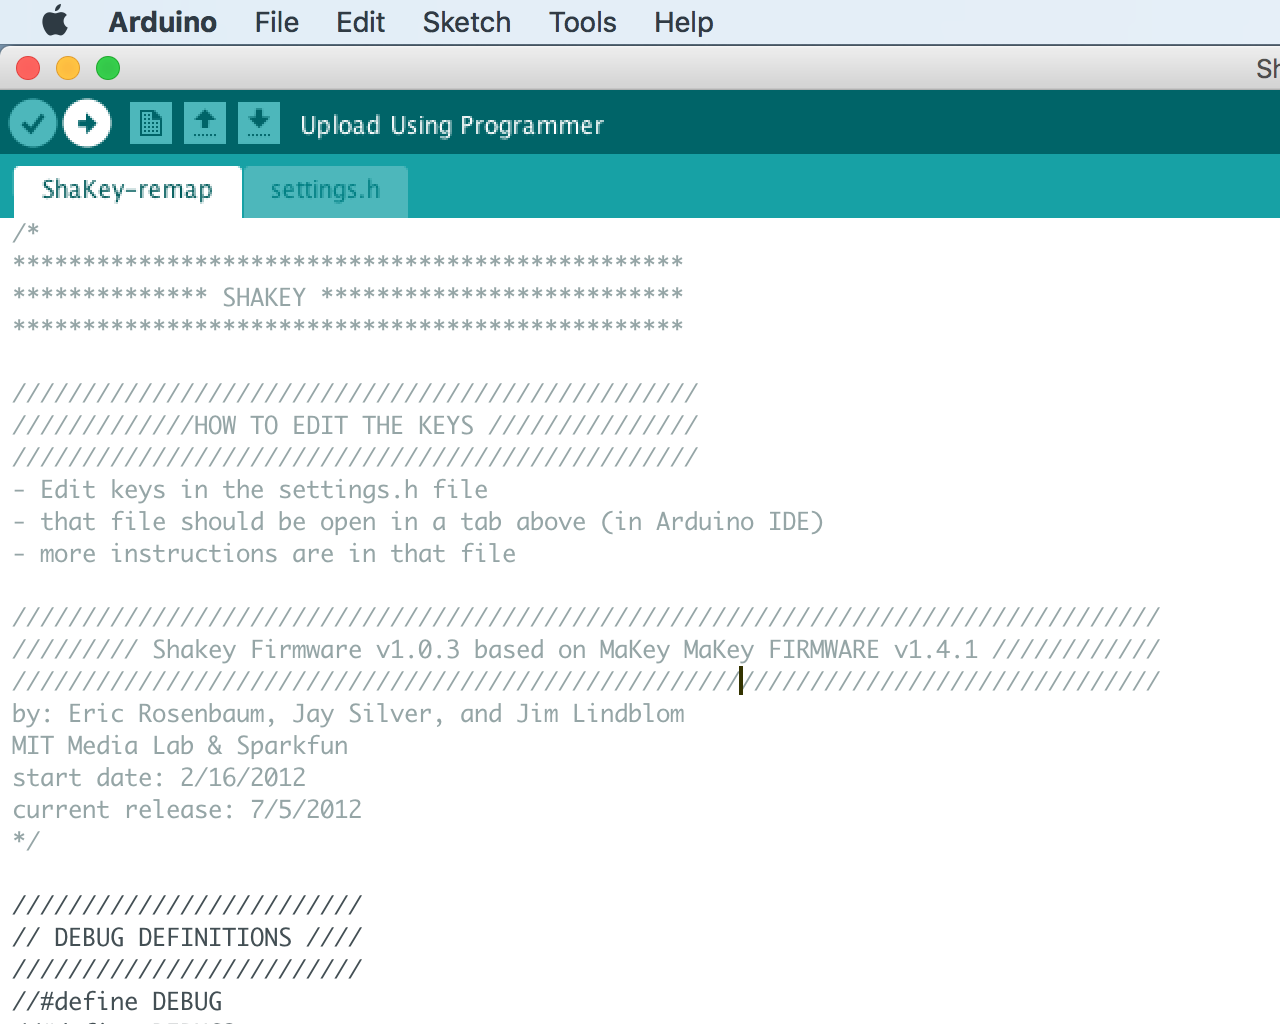Click the 'MIT Media Lab & Sparkfun' line

[181, 746]
